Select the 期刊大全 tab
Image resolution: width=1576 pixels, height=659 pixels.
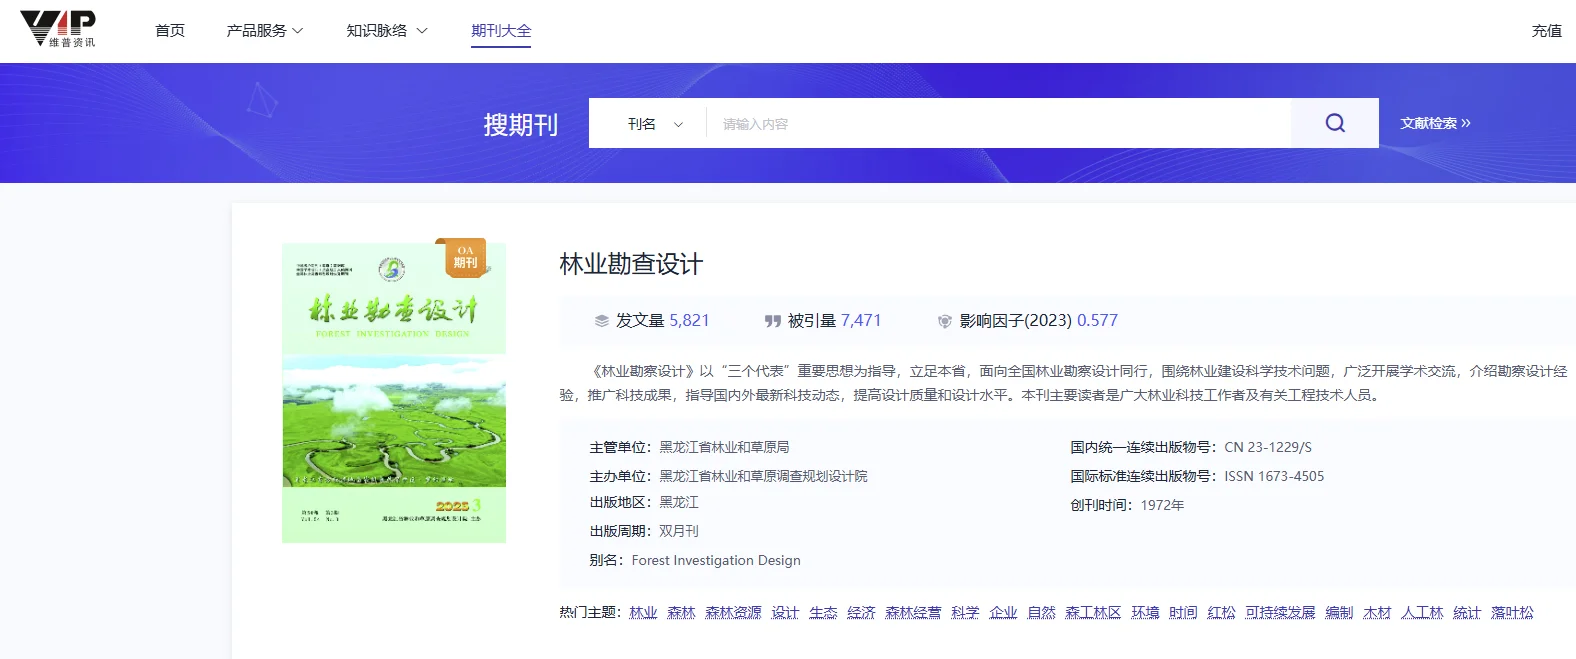(501, 31)
